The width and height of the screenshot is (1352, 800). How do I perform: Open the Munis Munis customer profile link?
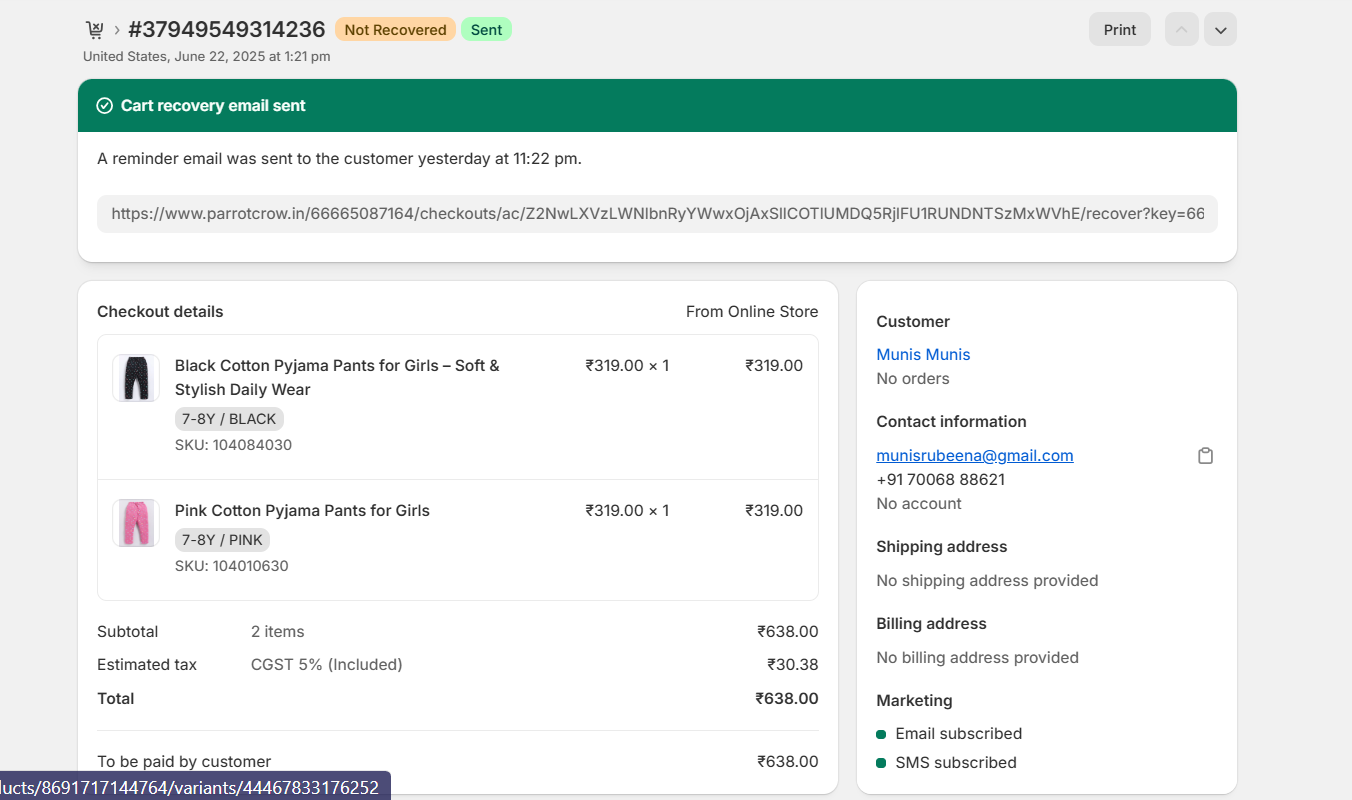pos(922,355)
